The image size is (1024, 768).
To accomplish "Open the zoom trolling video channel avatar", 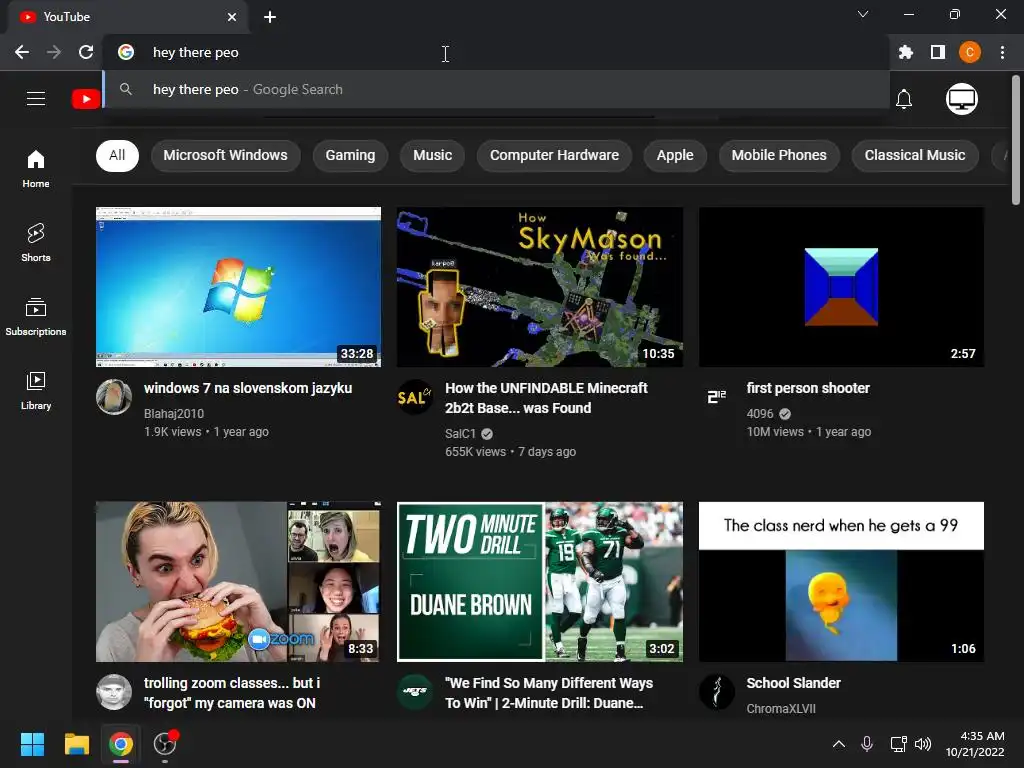I will 114,692.
